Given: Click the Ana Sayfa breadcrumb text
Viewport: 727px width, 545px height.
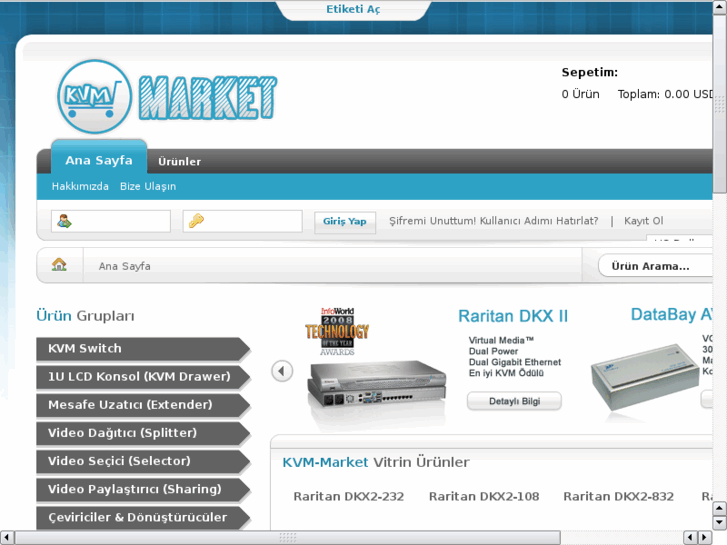Looking at the screenshot, I should (125, 266).
